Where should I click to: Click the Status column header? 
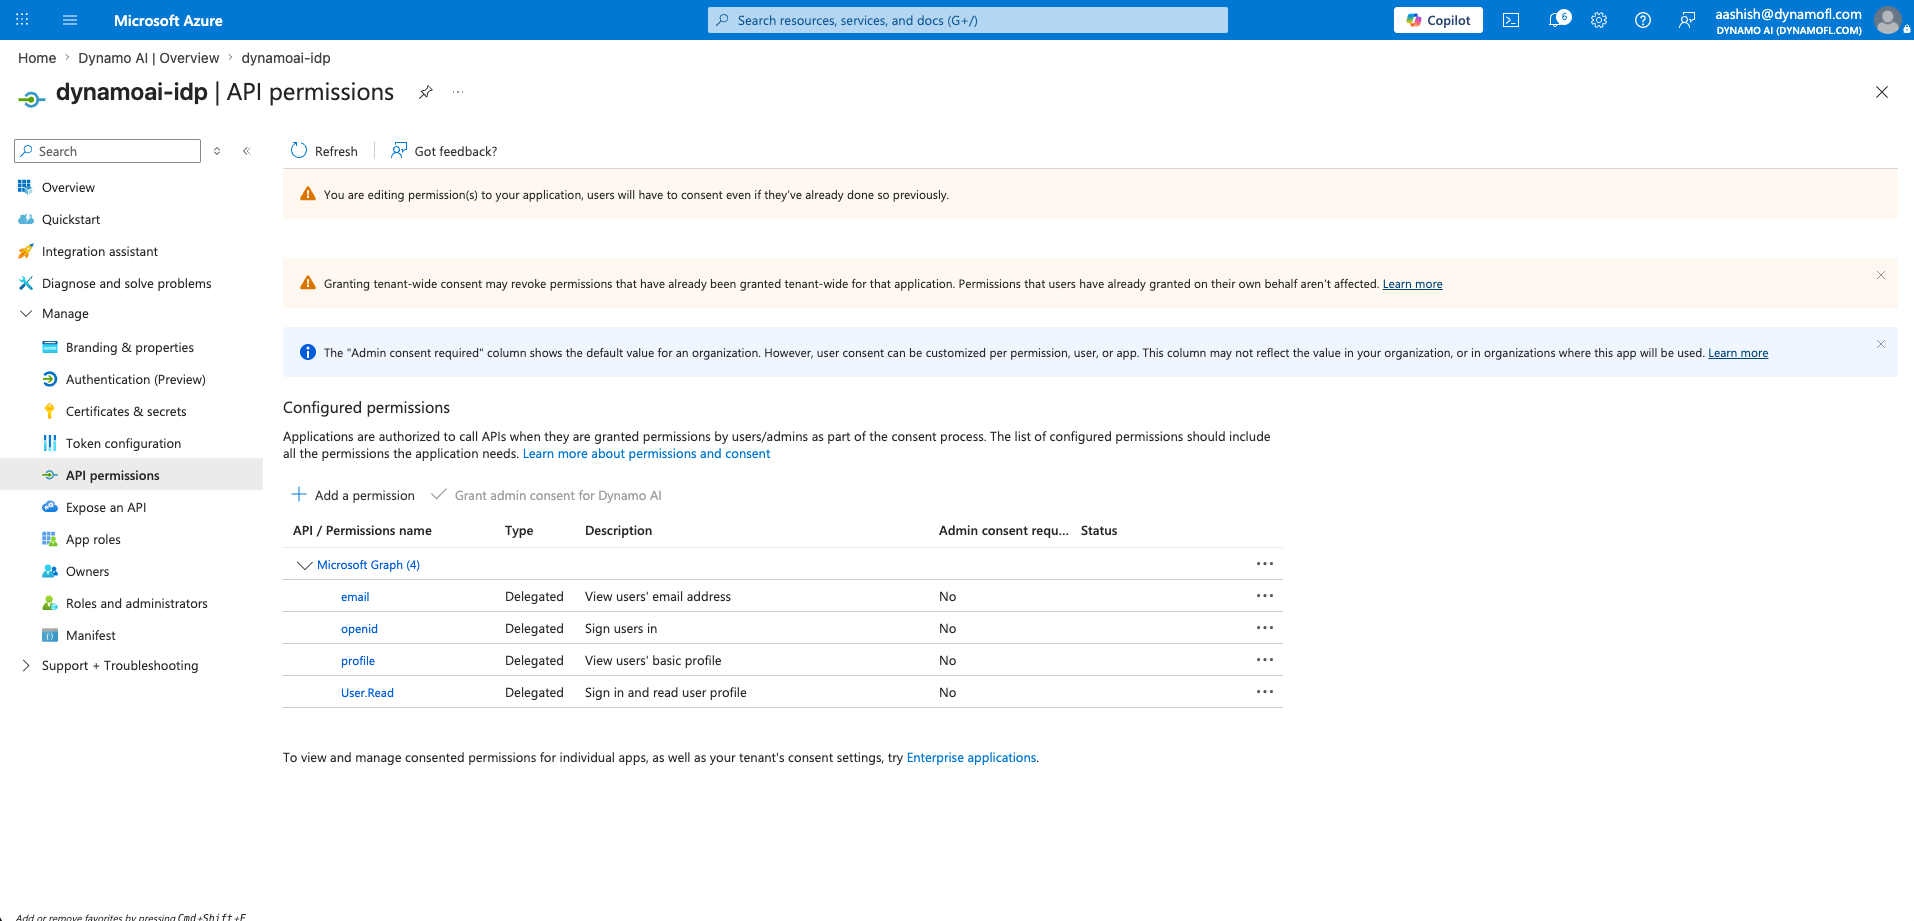coord(1099,531)
